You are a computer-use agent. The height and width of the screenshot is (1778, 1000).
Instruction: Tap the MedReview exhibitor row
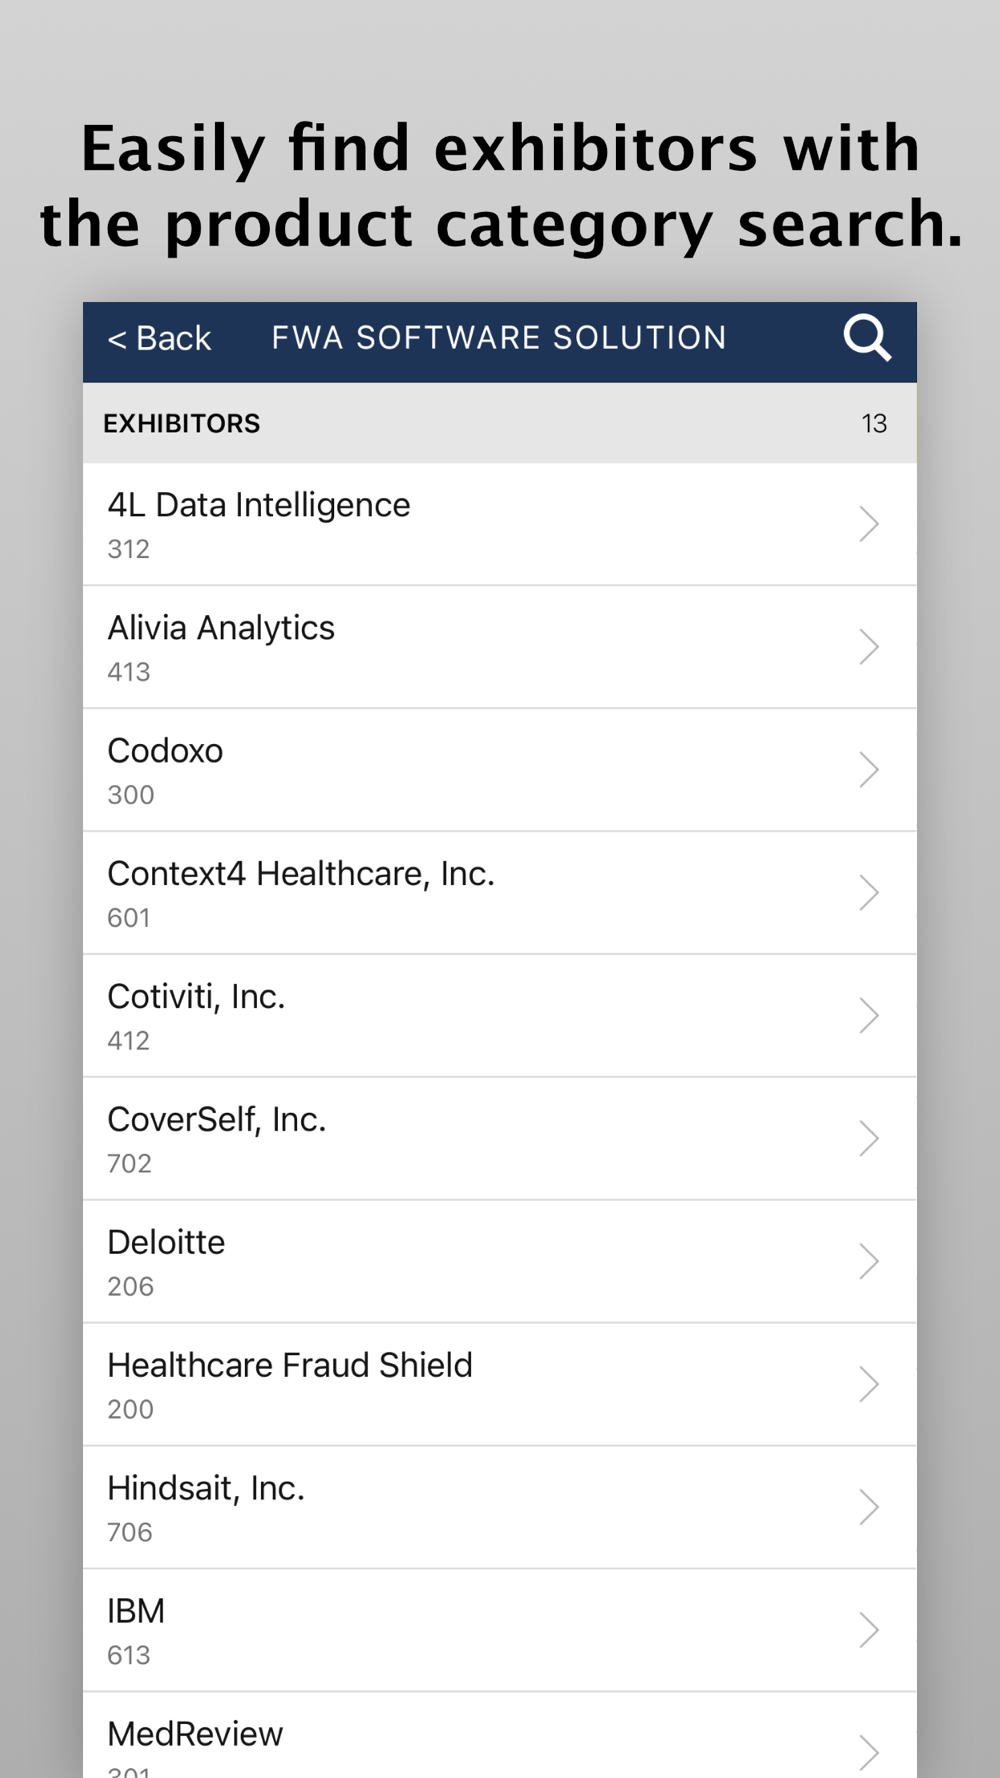tap(196, 1735)
